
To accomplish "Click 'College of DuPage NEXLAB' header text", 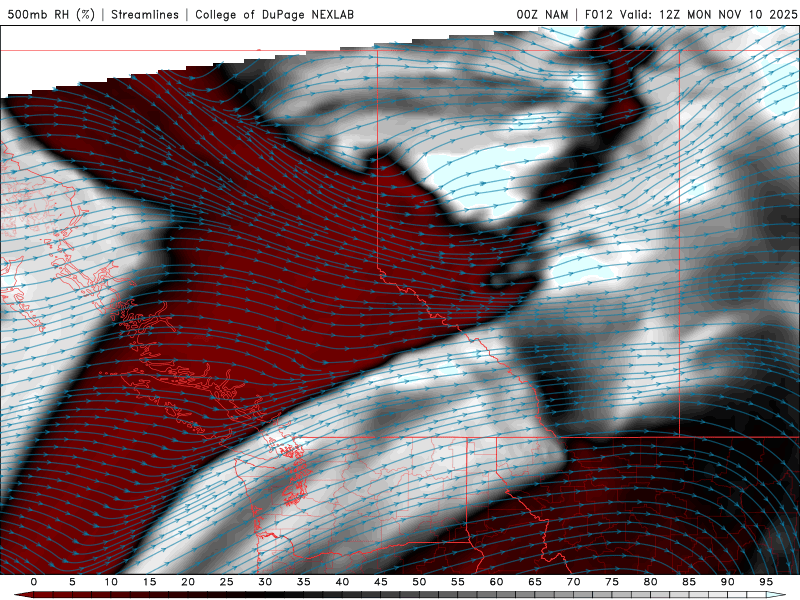I will [x=274, y=14].
